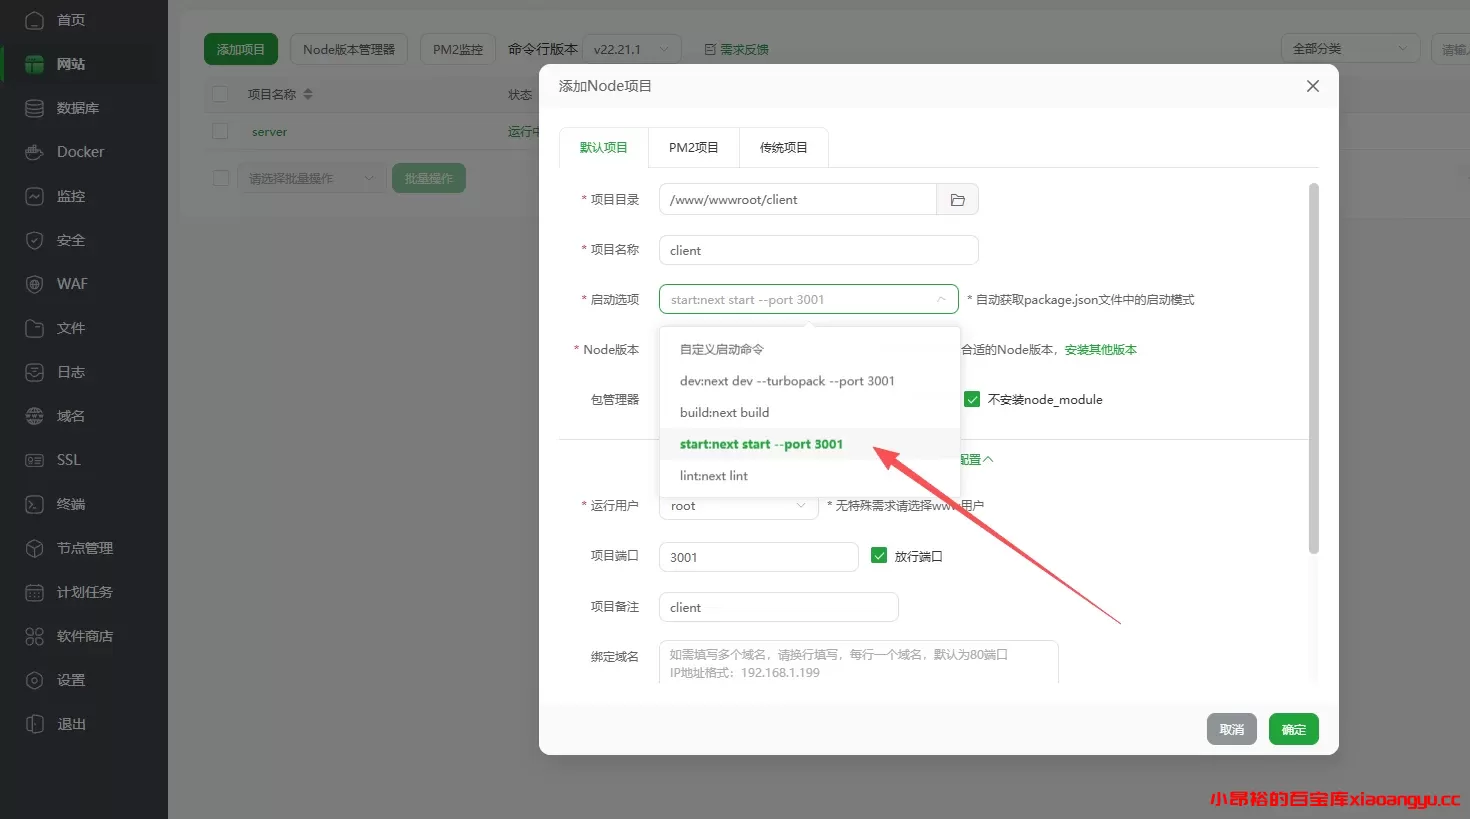Switch to the PM2项目 tab
1470x819 pixels.
pyautogui.click(x=693, y=147)
